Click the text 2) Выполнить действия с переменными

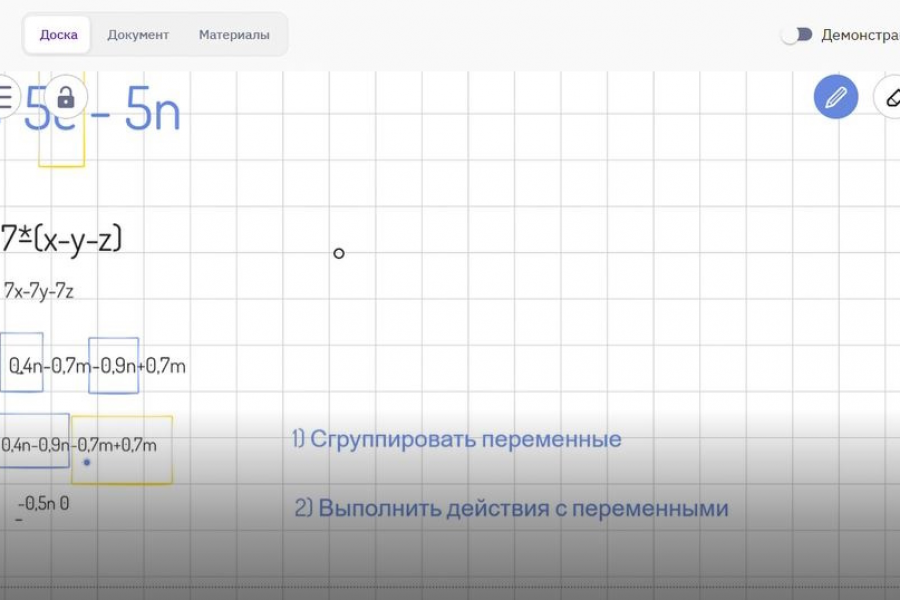click(x=511, y=508)
